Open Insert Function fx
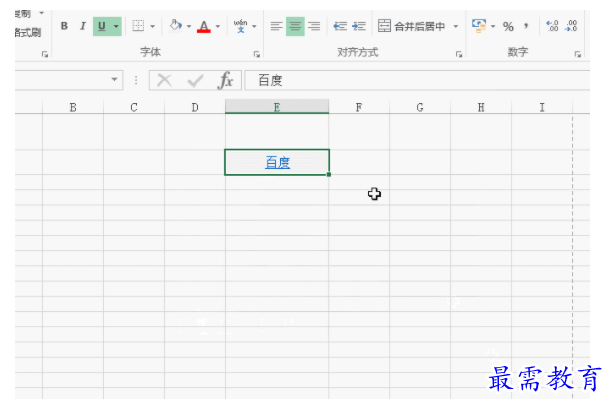This screenshot has height=410, width=610. 226,80
